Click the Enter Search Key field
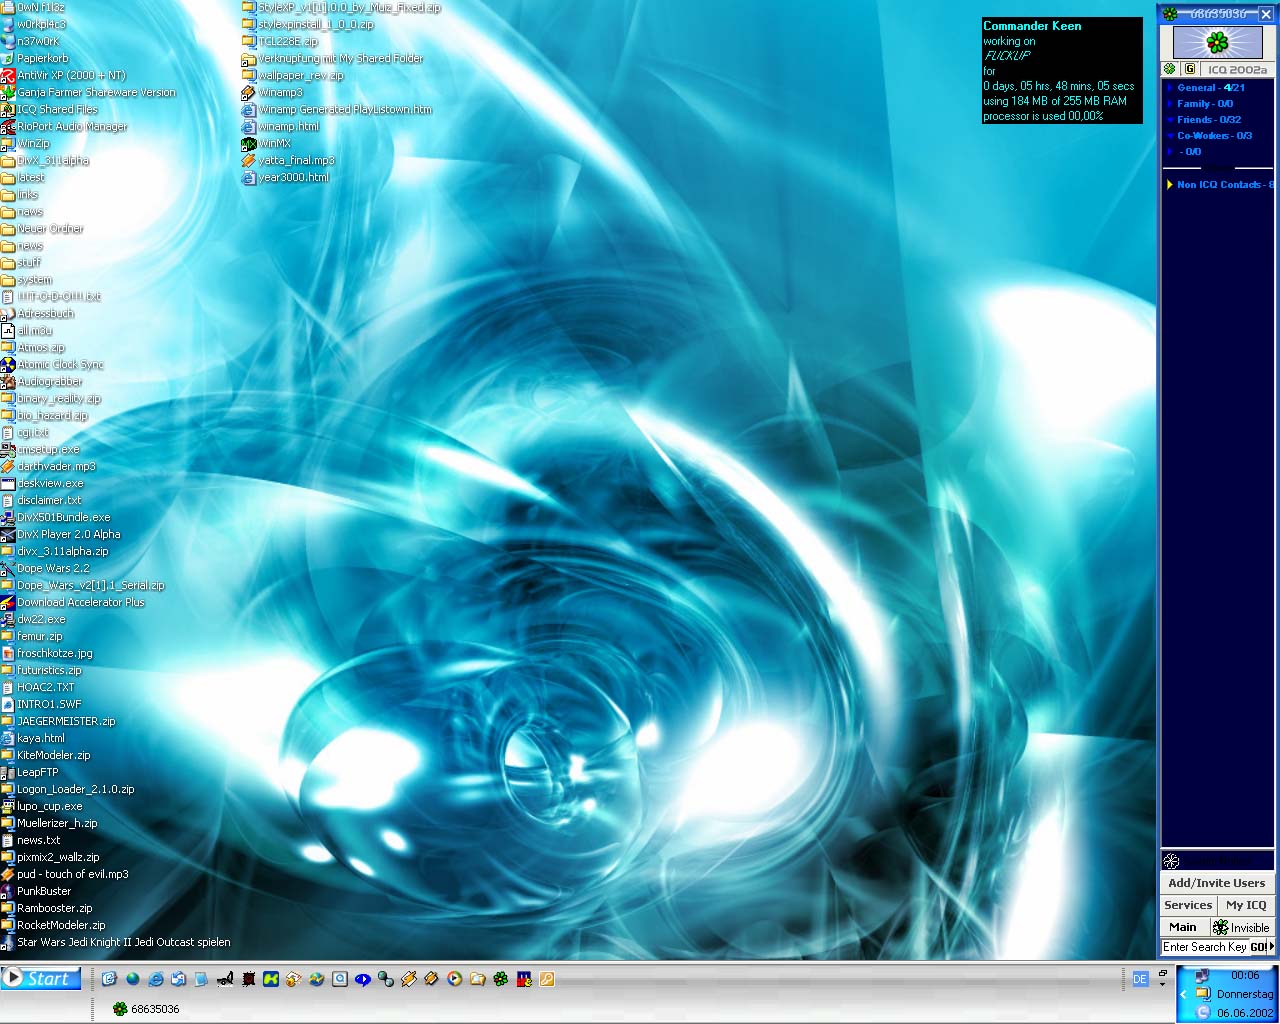This screenshot has height=1024, width=1280. click(x=1204, y=947)
